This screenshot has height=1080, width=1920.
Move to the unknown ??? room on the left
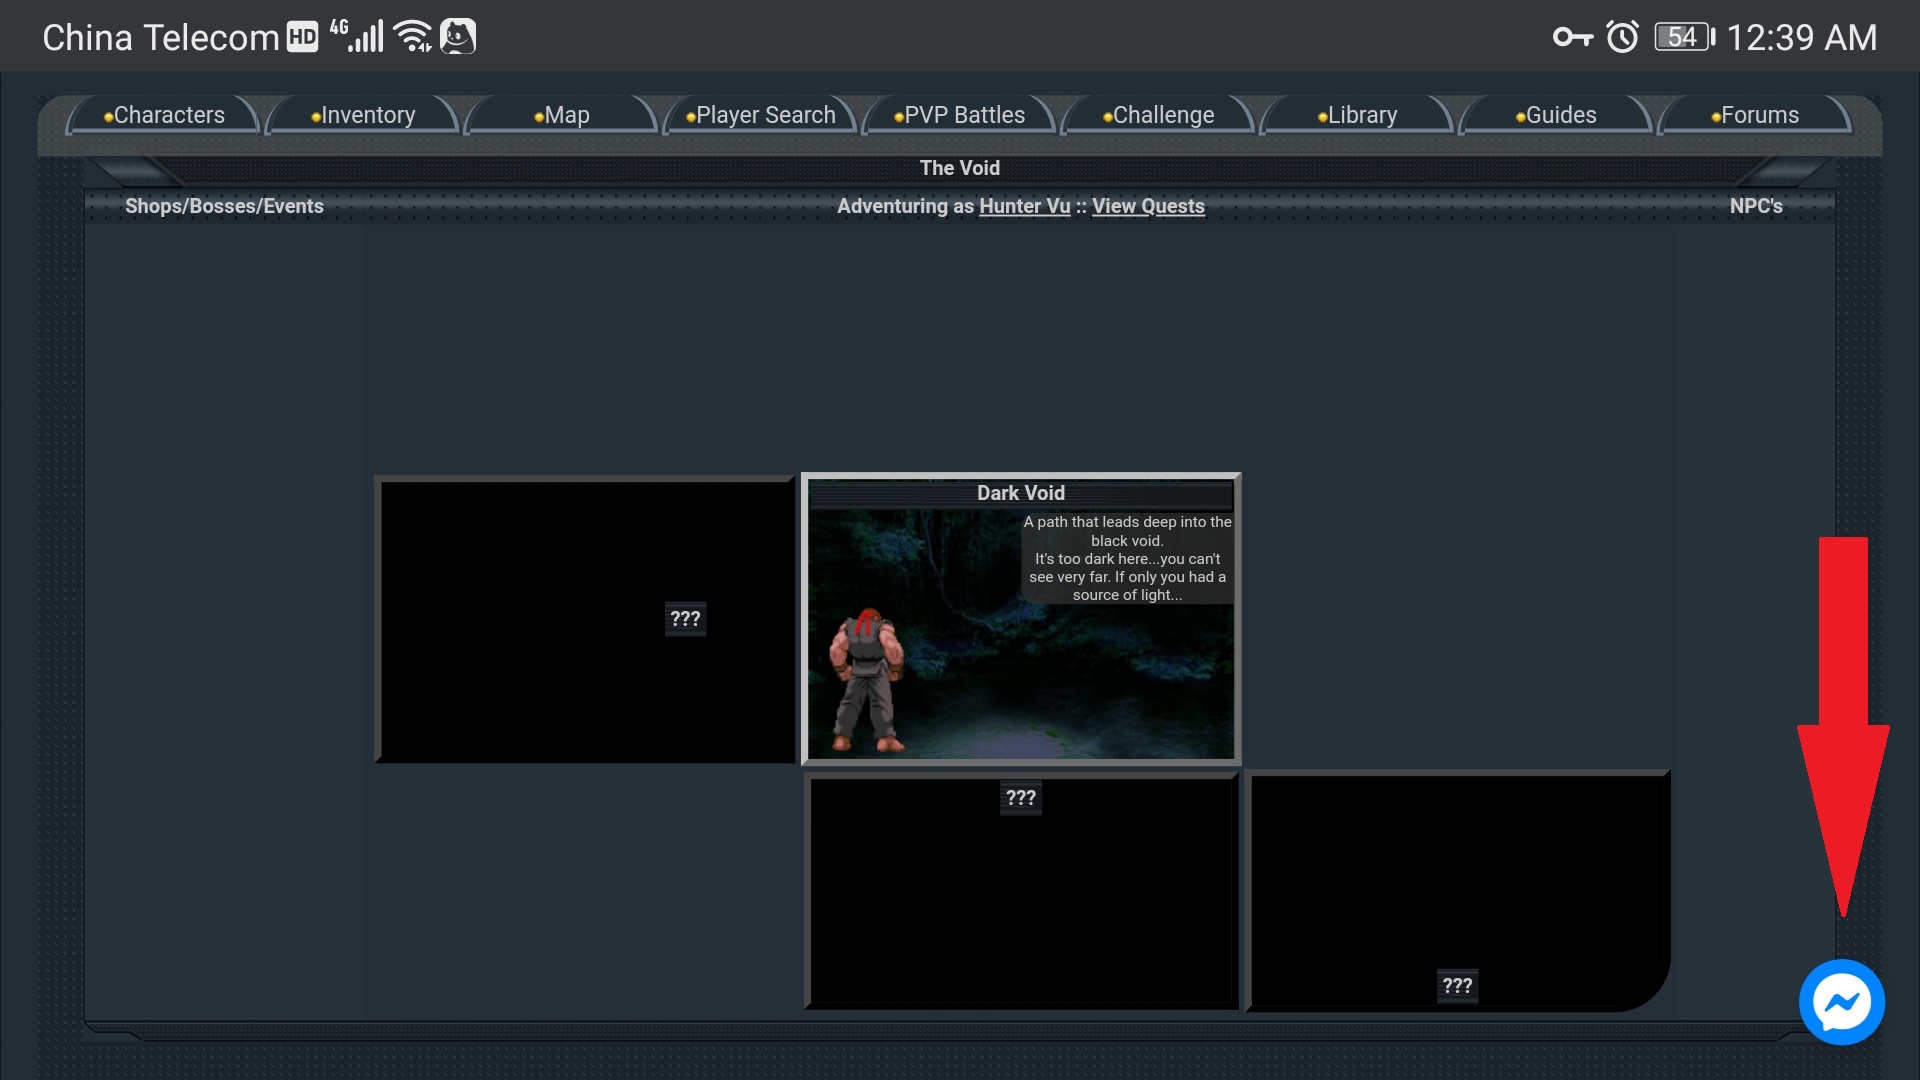point(685,619)
